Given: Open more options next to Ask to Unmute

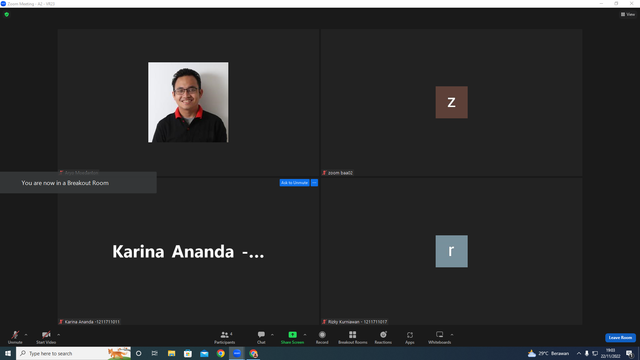Looking at the screenshot, I should 314,182.
